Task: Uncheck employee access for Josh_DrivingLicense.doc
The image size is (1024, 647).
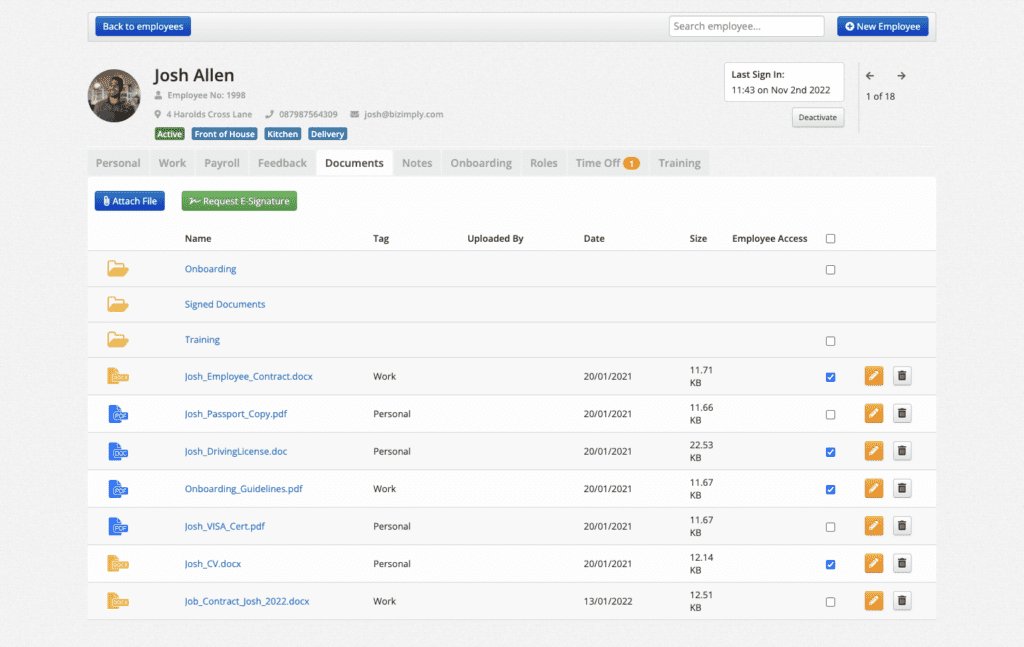Action: (830, 452)
